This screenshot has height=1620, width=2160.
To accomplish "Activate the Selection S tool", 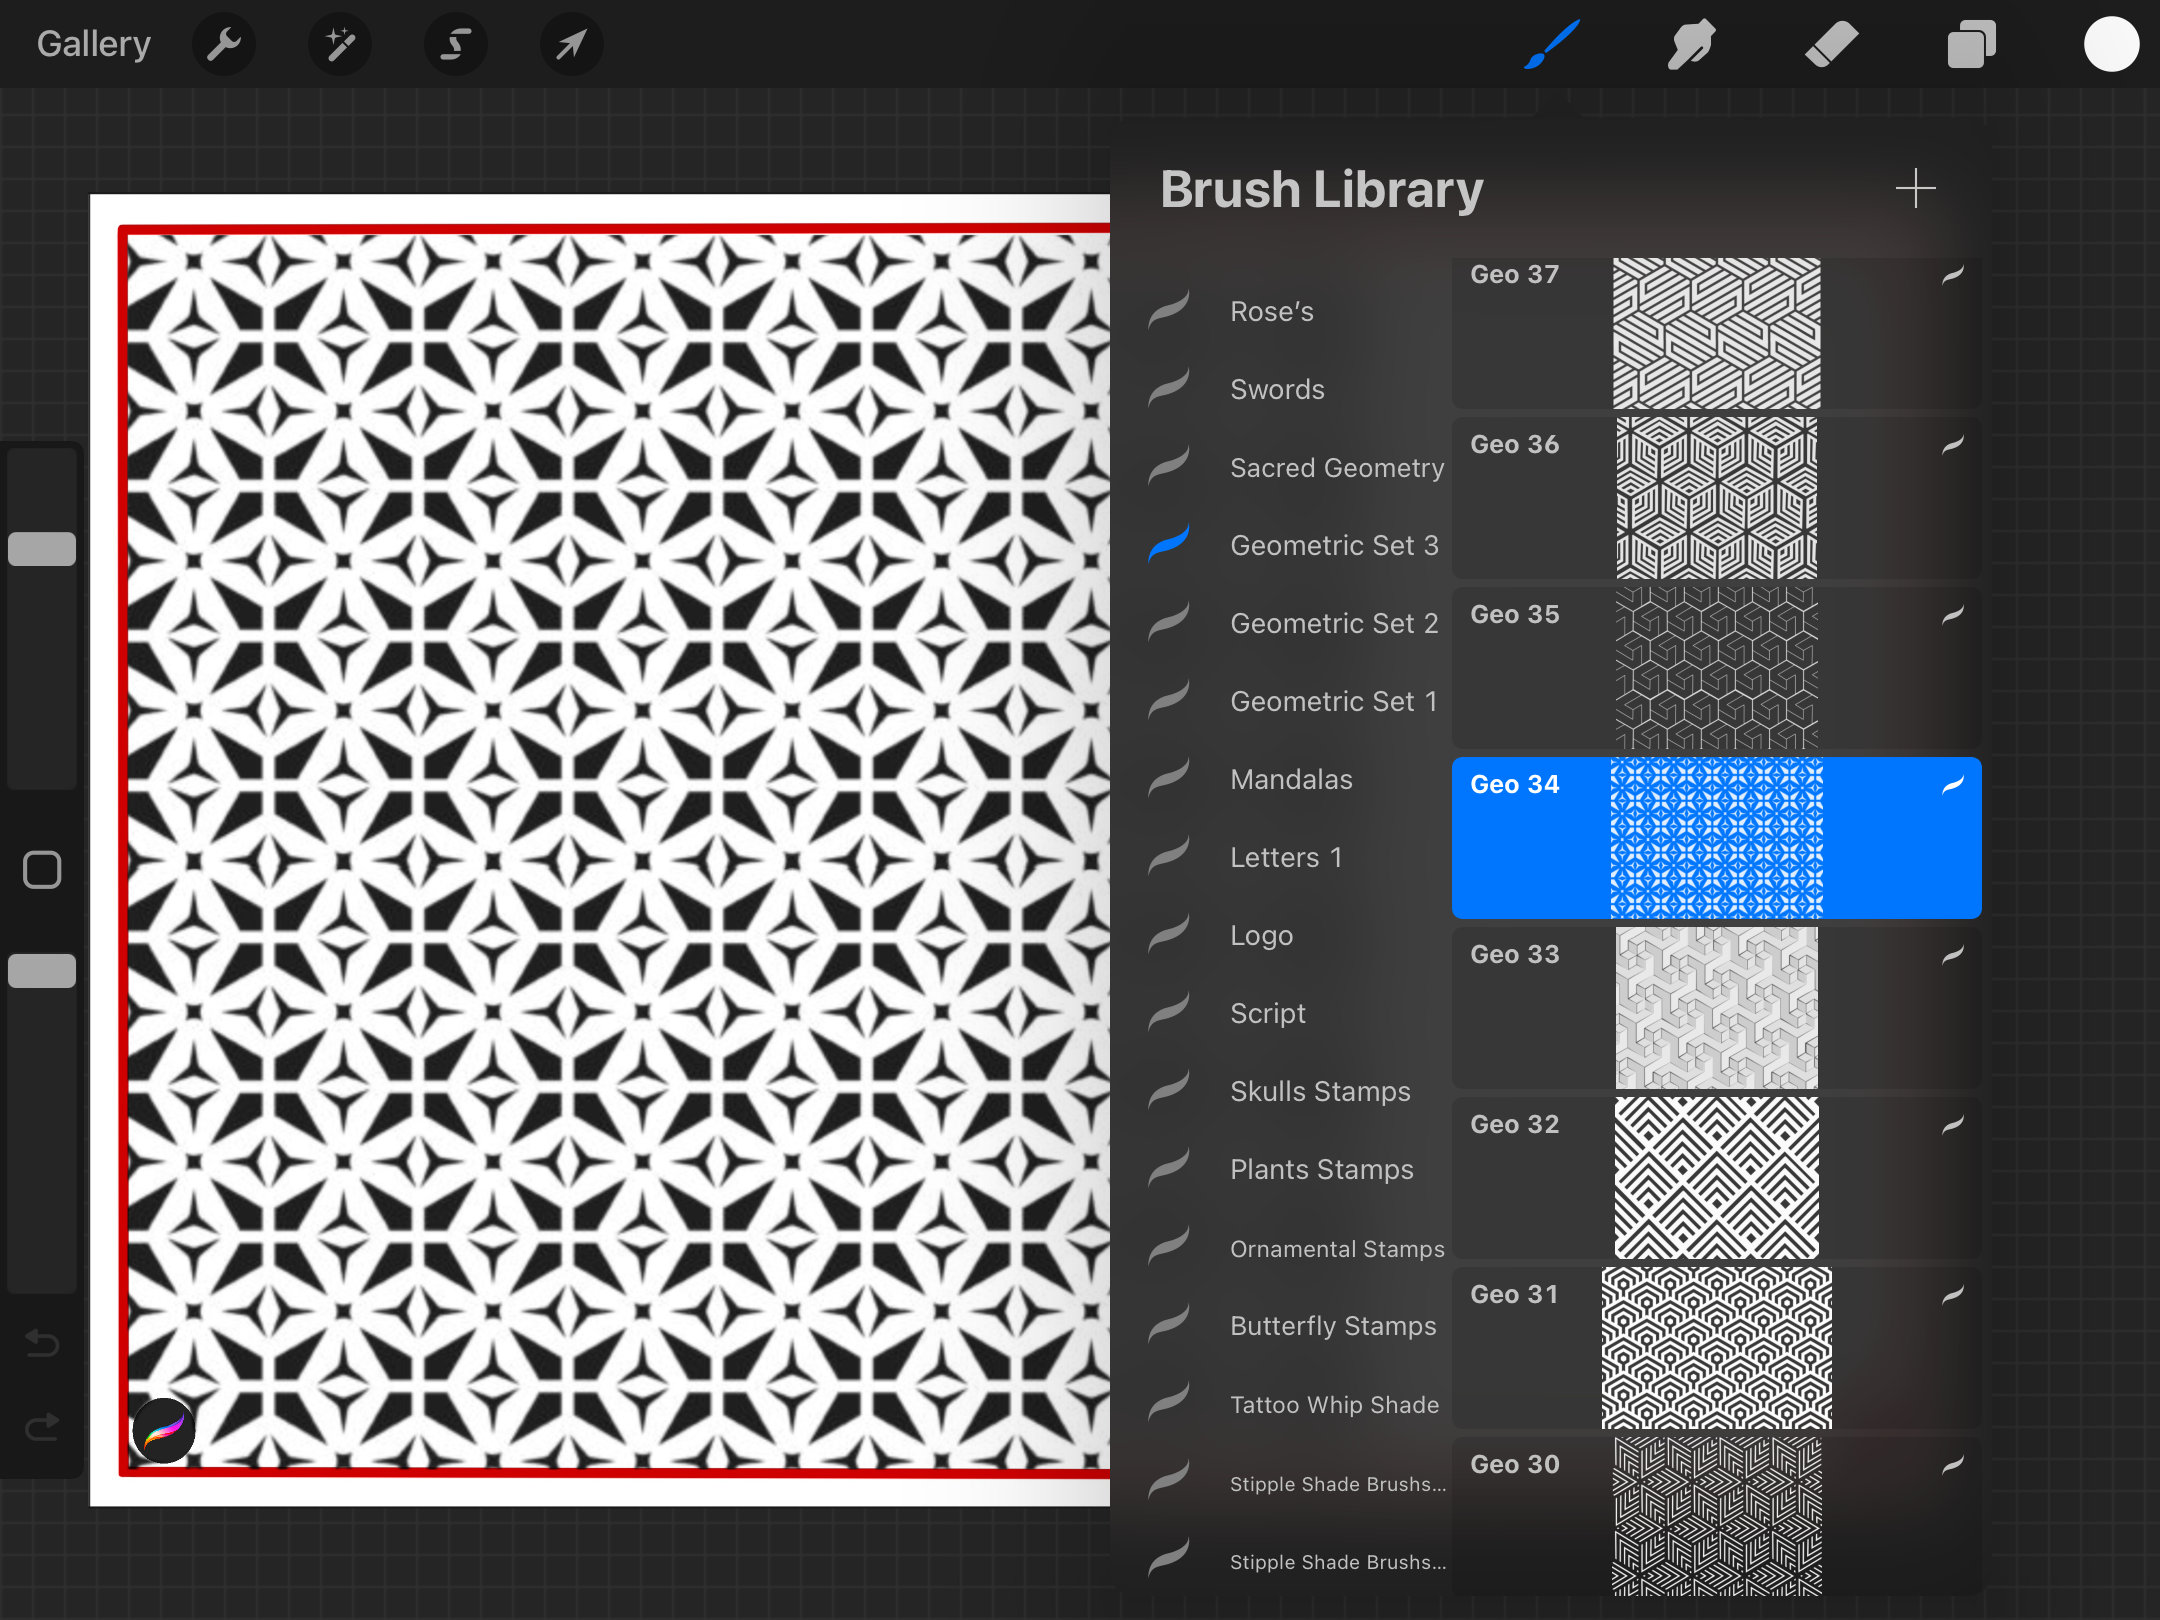I will click(456, 44).
